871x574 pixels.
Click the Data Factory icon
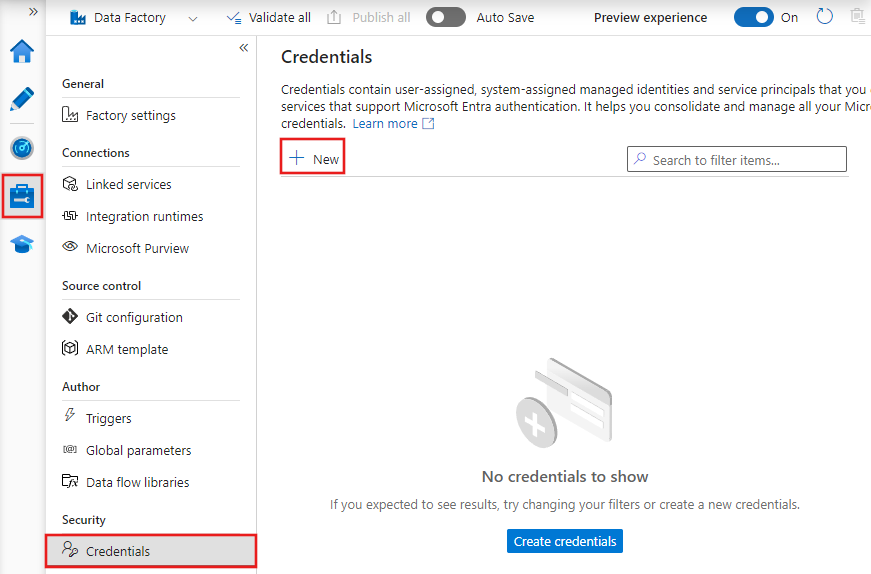[78, 18]
